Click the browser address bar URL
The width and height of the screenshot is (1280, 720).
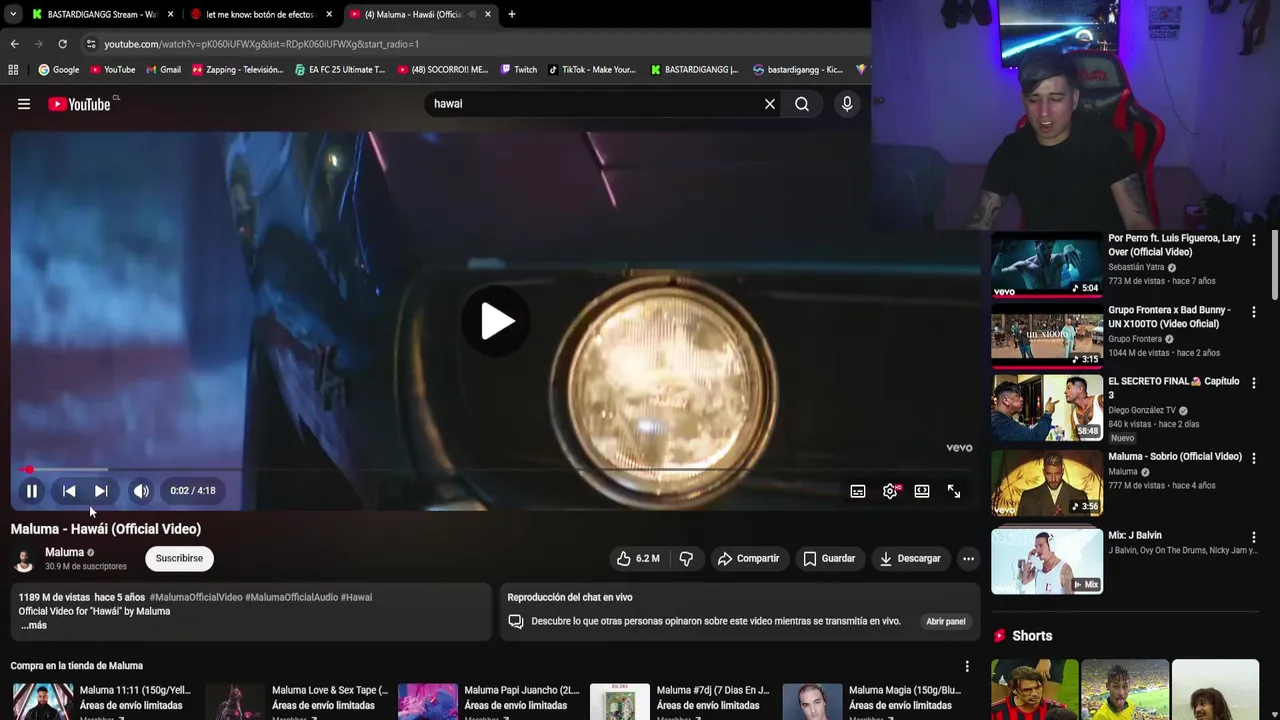[261, 44]
